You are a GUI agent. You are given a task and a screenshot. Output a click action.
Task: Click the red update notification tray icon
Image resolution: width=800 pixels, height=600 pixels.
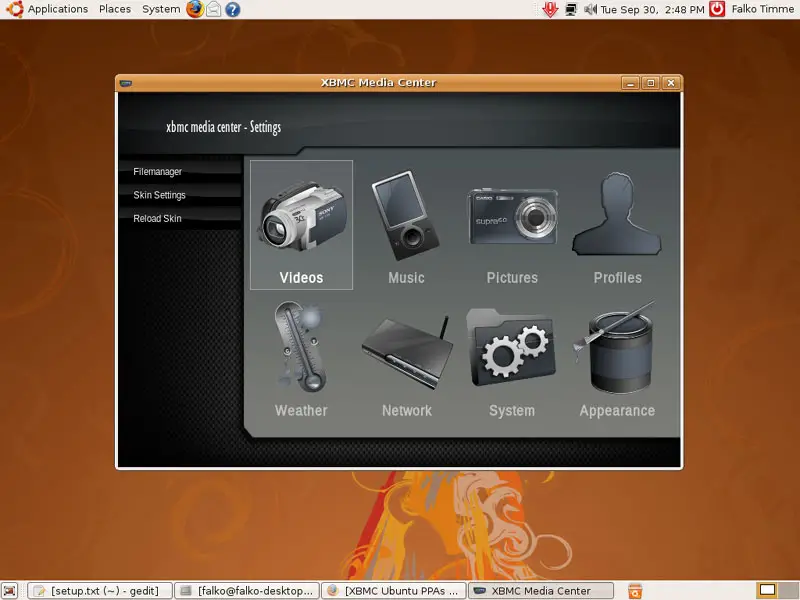click(x=550, y=9)
